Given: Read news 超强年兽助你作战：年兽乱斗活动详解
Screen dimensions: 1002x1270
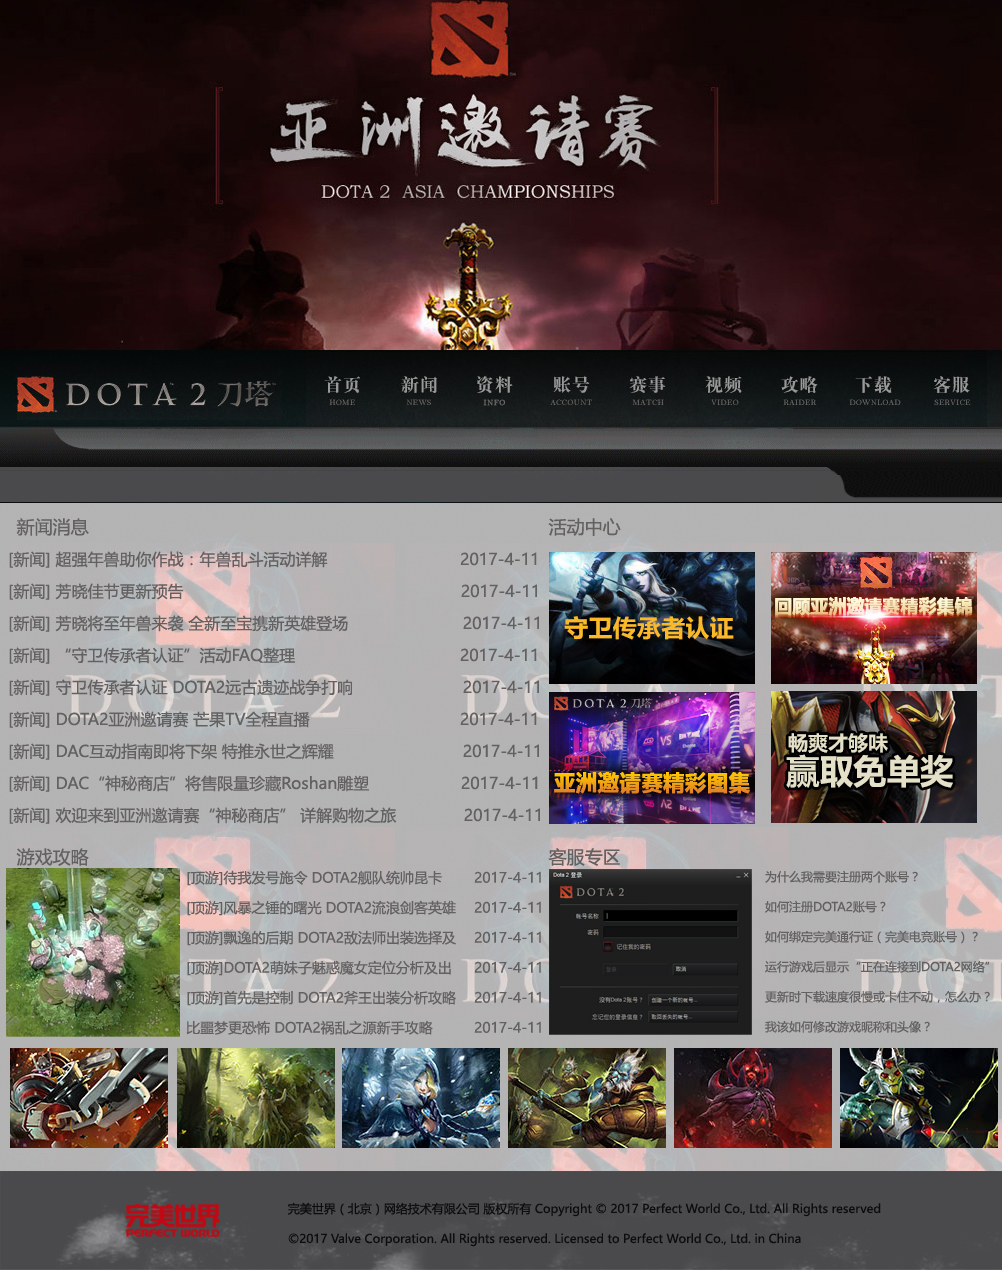Looking at the screenshot, I should pyautogui.click(x=191, y=560).
